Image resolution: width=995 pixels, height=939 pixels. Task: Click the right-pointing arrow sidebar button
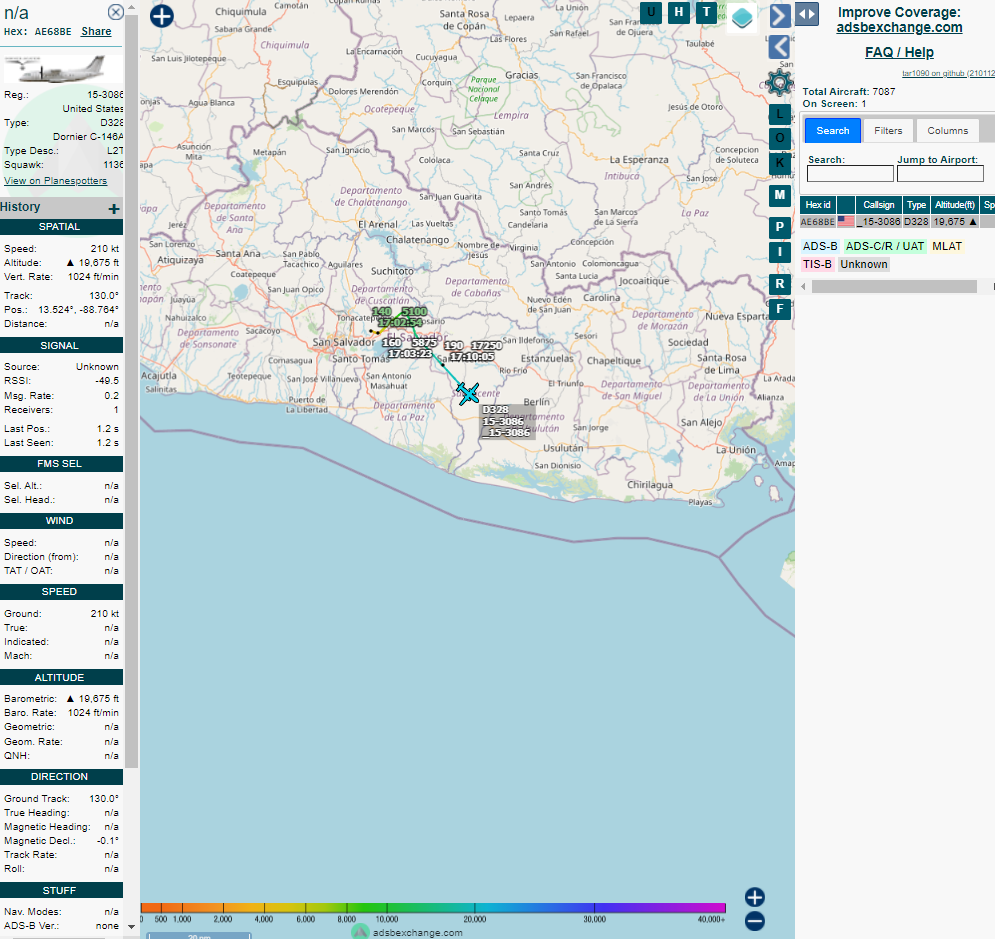click(x=780, y=16)
